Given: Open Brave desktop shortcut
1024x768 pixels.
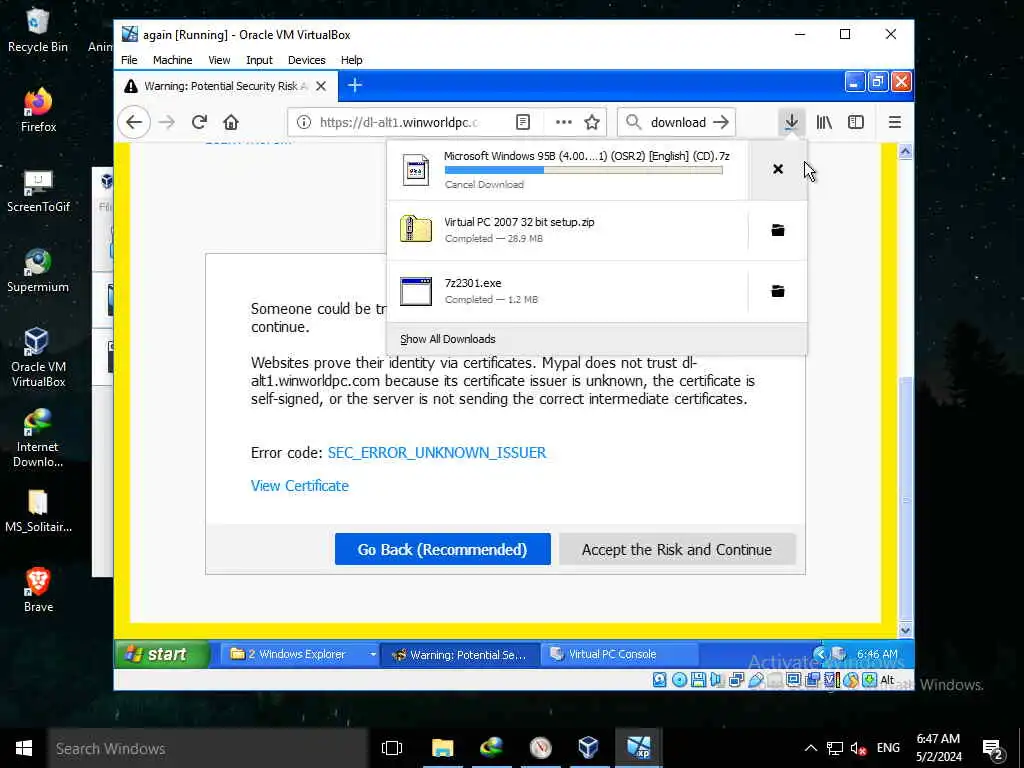Looking at the screenshot, I should pyautogui.click(x=38, y=590).
